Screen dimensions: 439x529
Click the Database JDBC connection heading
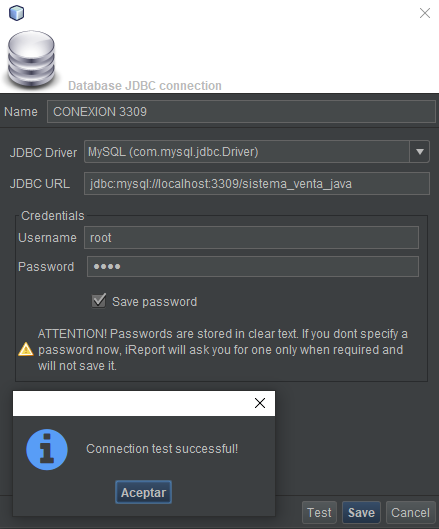[145, 86]
